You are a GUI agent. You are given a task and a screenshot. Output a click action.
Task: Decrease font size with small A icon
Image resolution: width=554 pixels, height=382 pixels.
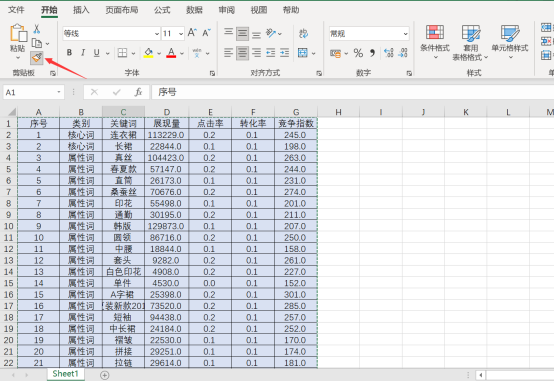pos(206,33)
